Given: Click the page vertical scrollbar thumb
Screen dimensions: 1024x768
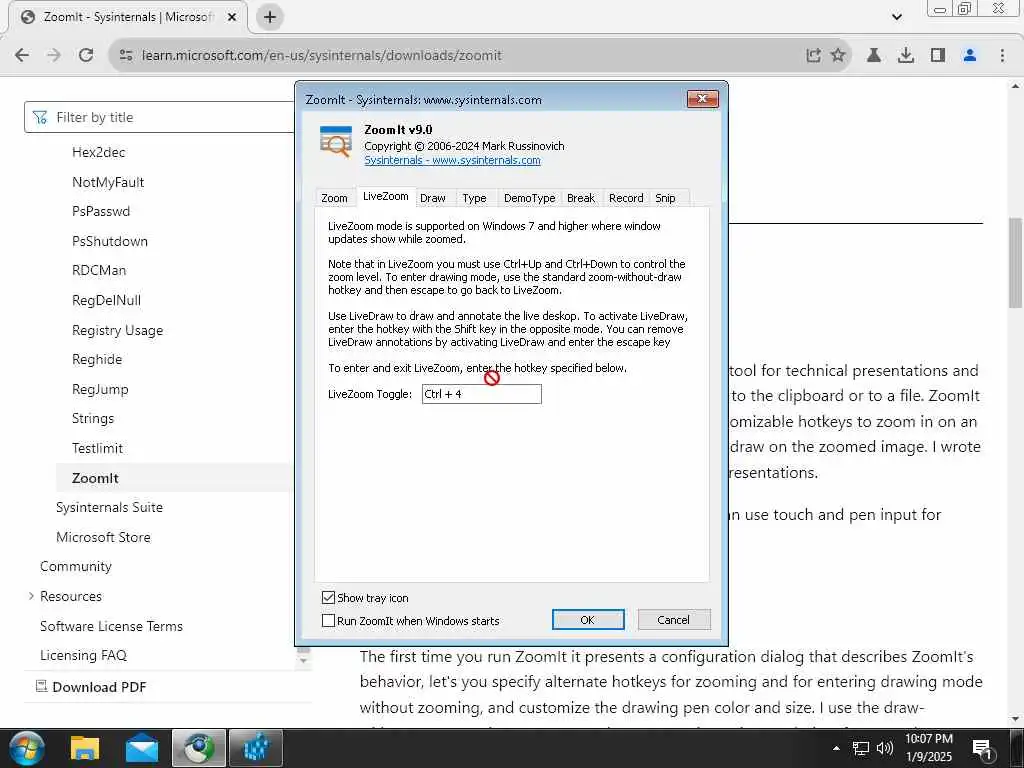Looking at the screenshot, I should click(x=1015, y=263).
